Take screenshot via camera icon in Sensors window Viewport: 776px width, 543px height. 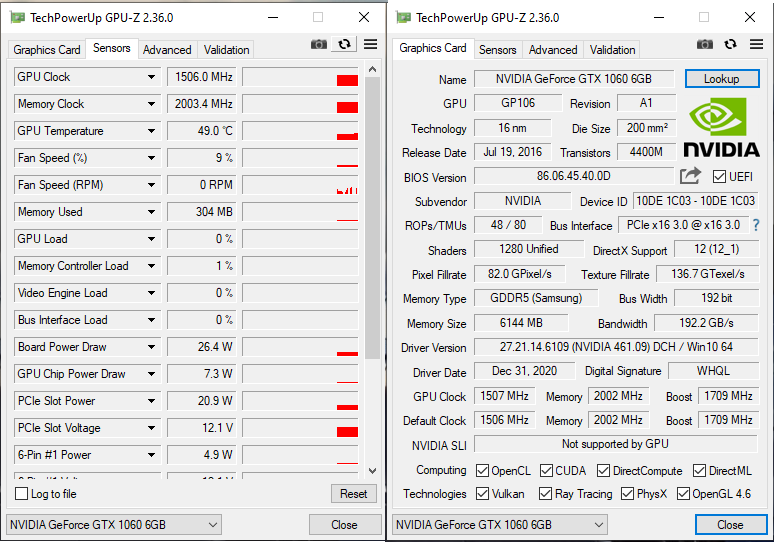(x=319, y=45)
